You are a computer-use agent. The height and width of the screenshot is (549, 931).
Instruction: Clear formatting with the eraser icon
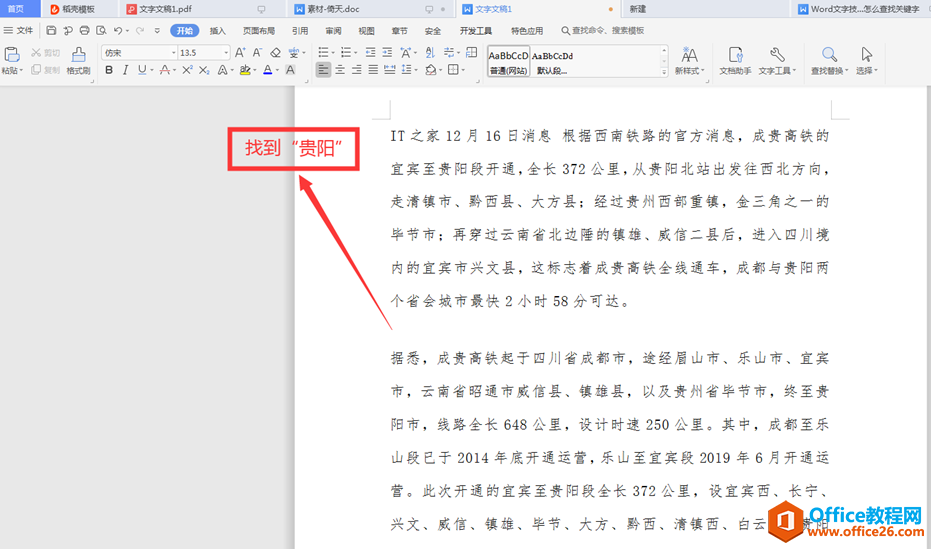point(276,53)
